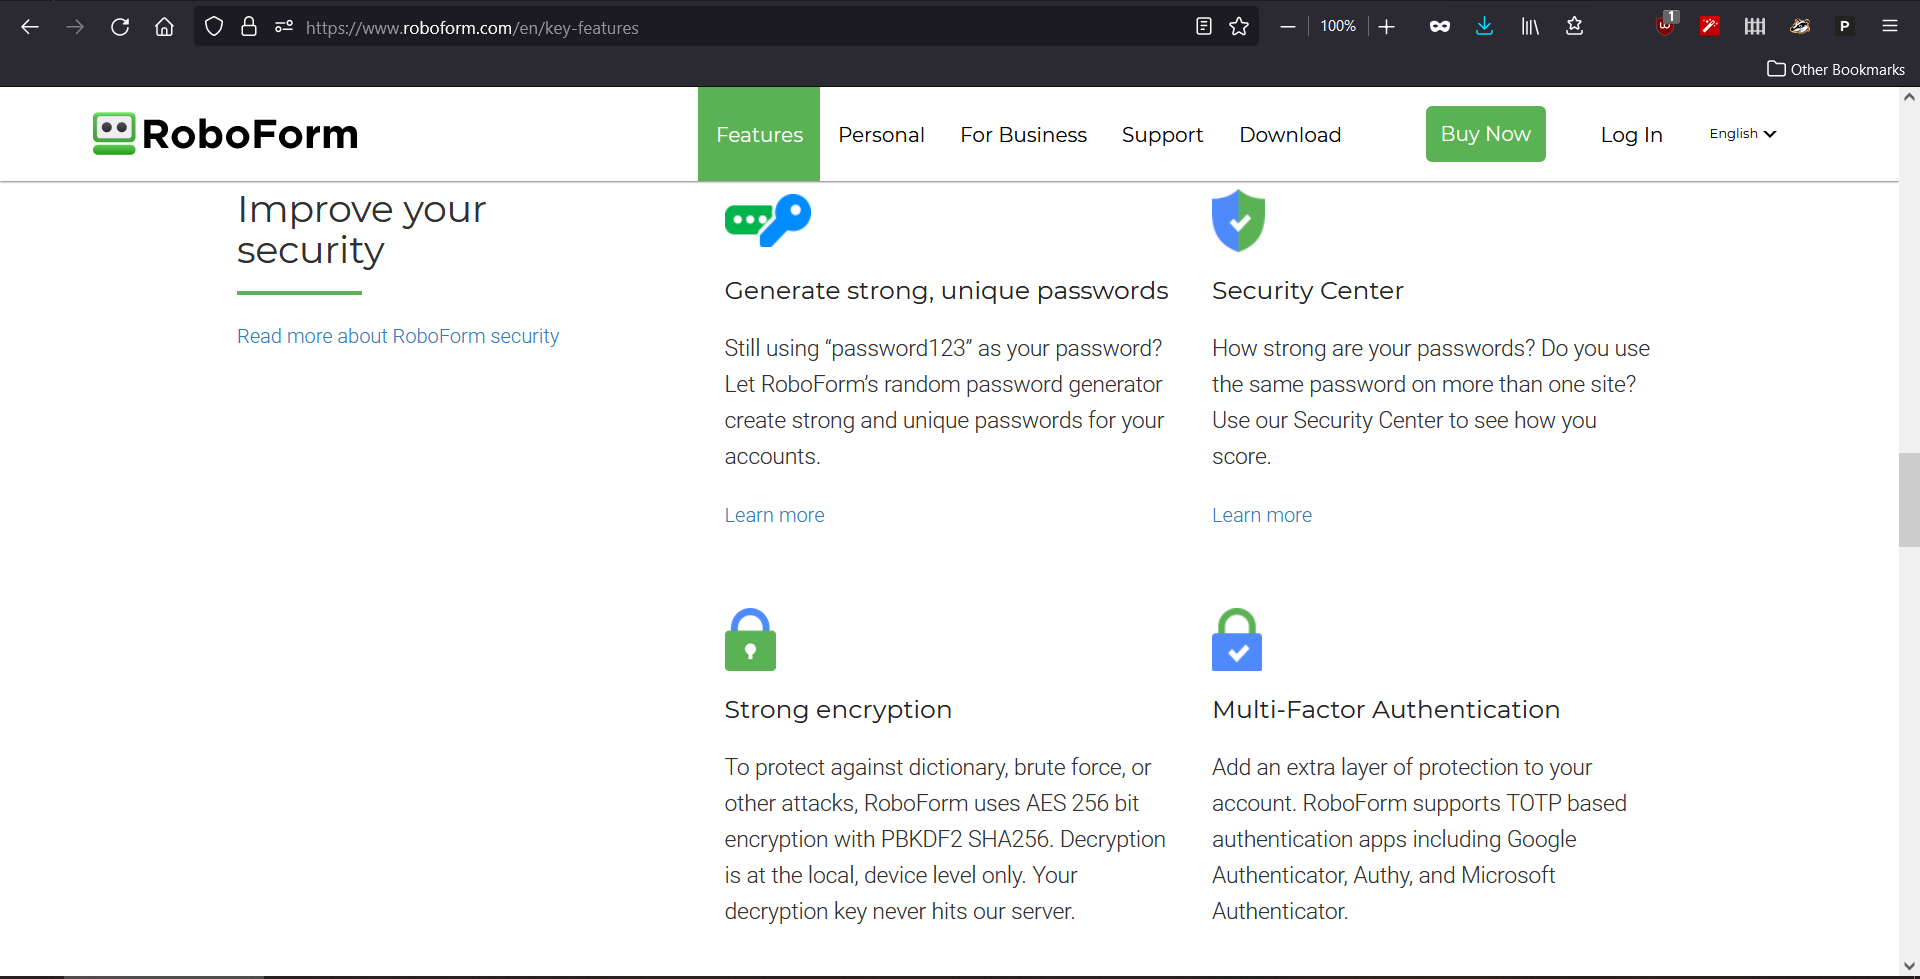Image resolution: width=1920 pixels, height=979 pixels.
Task: Open tracking protection shield info
Action: (x=214, y=27)
